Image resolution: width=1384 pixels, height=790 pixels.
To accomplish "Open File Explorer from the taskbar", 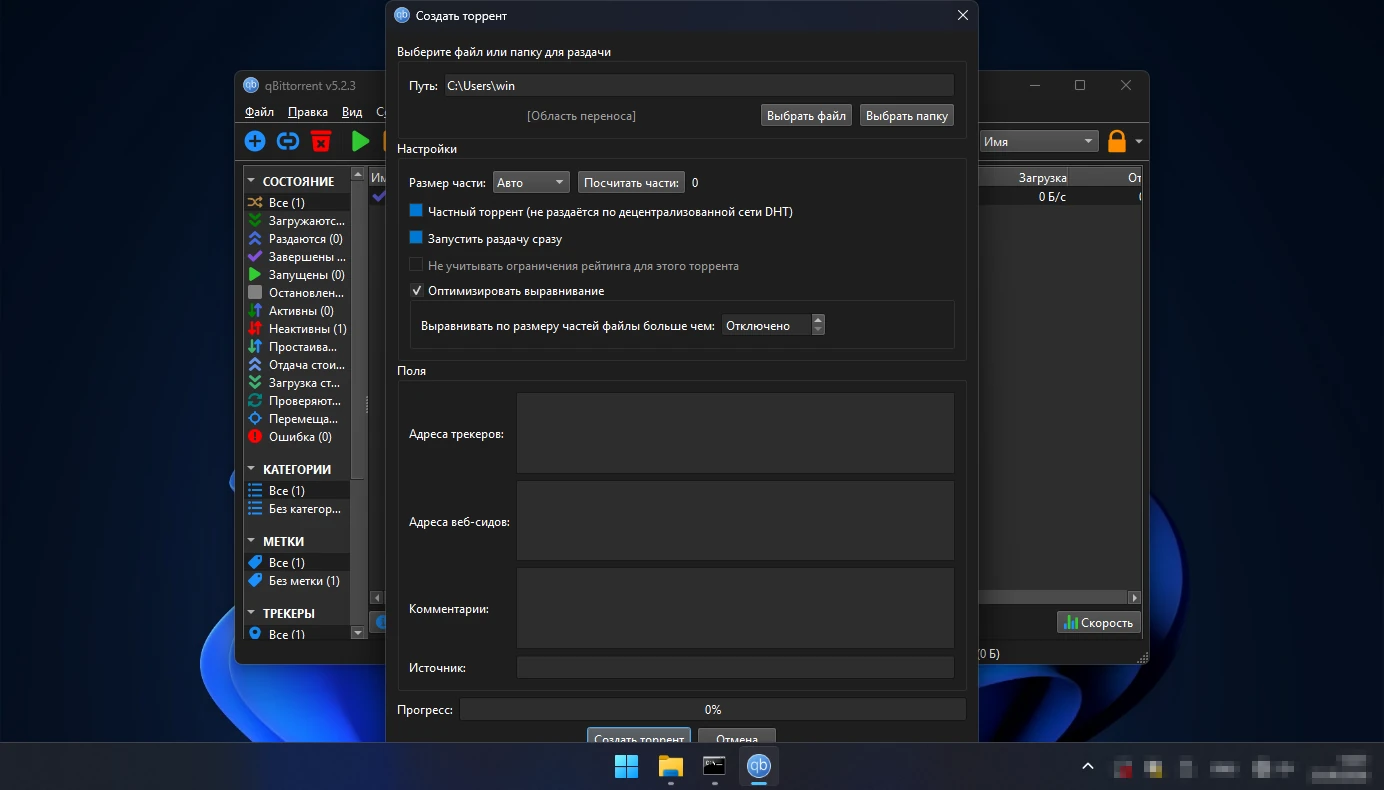I will [x=670, y=766].
